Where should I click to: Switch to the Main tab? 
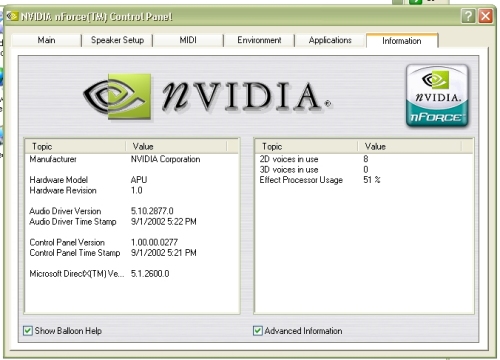pyautogui.click(x=47, y=40)
